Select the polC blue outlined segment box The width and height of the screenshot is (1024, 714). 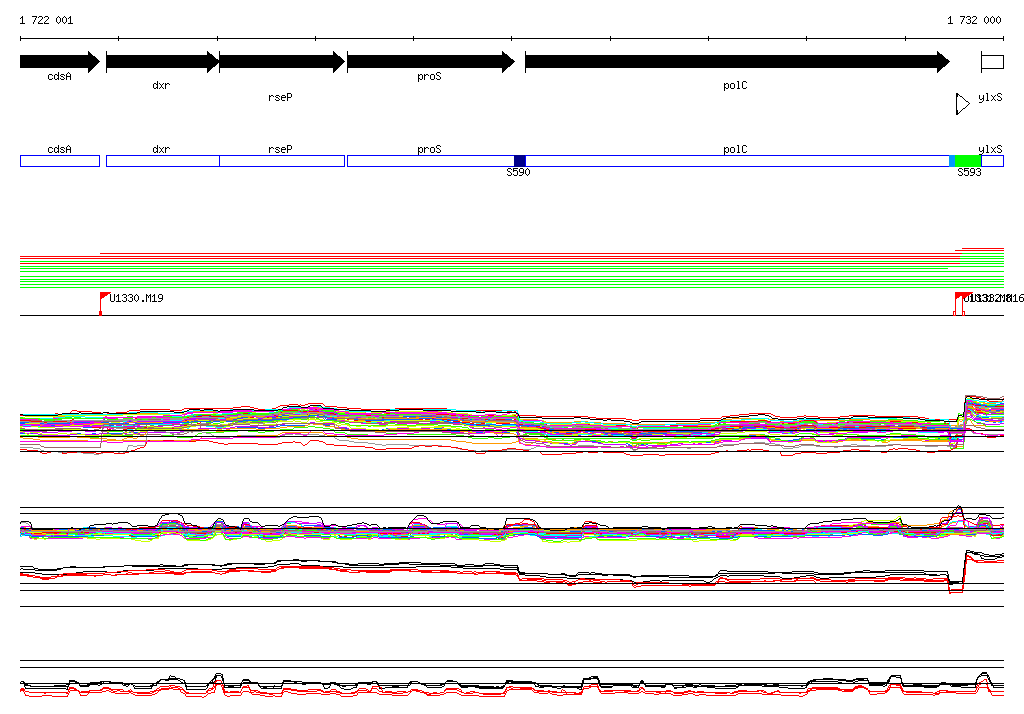(x=737, y=161)
